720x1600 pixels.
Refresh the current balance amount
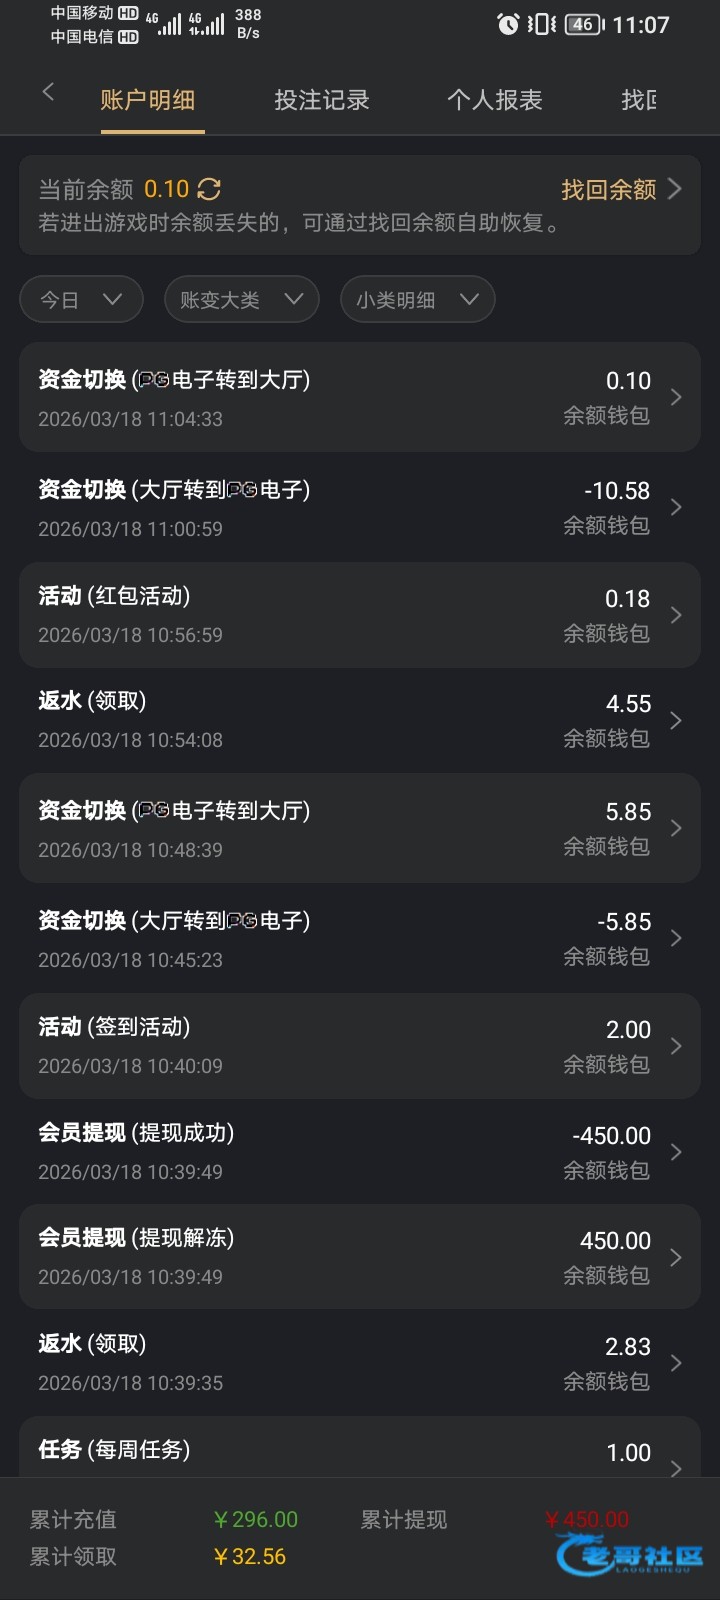coord(209,189)
